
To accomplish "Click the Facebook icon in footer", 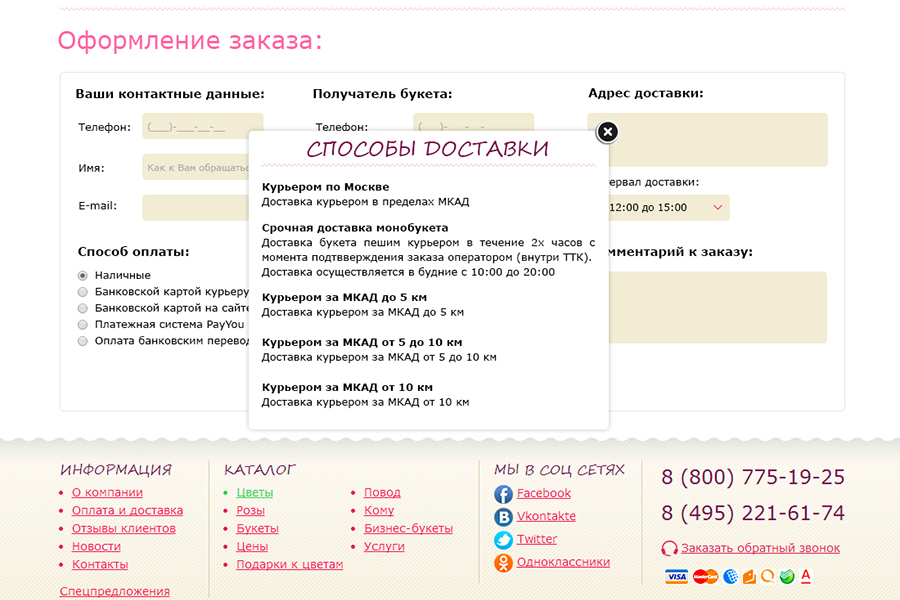I will click(503, 494).
